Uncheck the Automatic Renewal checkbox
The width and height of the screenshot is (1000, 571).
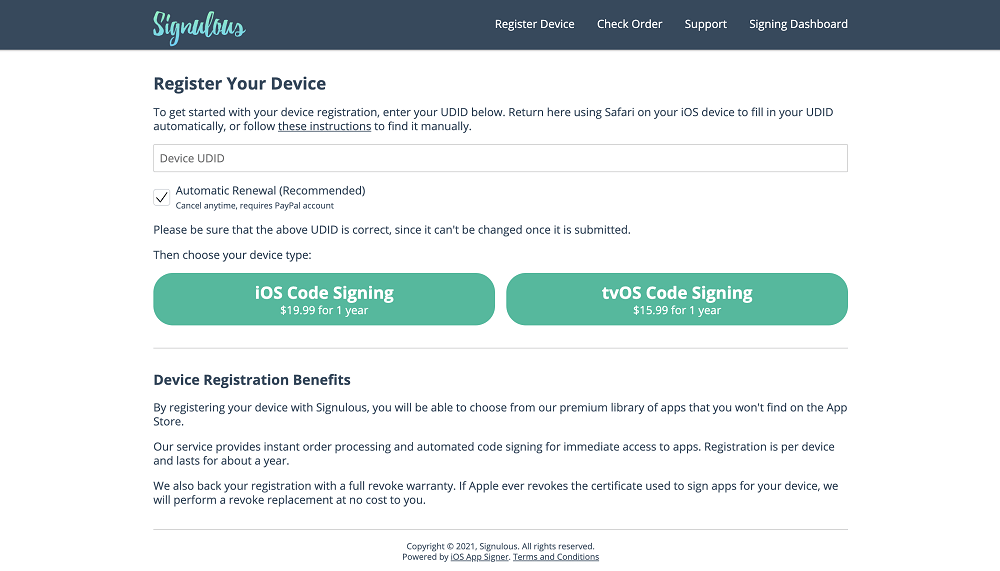click(161, 197)
